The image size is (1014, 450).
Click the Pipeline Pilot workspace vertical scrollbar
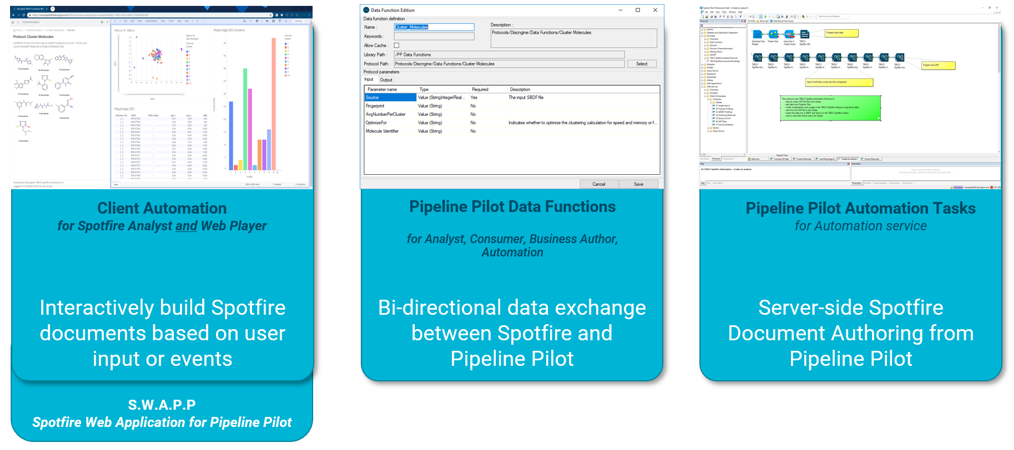[x=999, y=88]
